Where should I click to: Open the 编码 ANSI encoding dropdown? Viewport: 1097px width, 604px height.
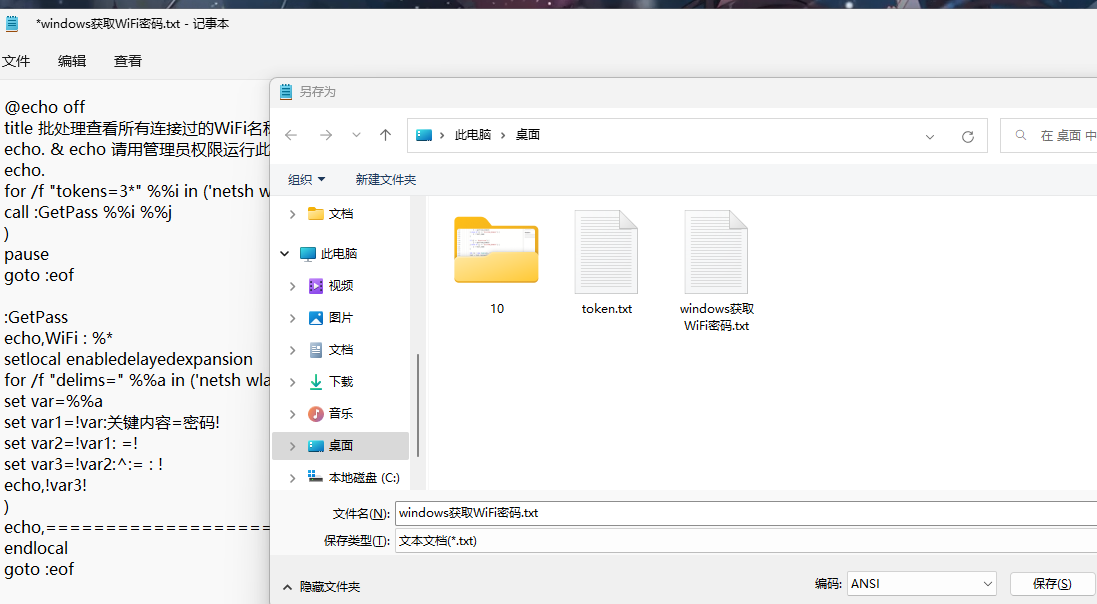pyautogui.click(x=921, y=583)
